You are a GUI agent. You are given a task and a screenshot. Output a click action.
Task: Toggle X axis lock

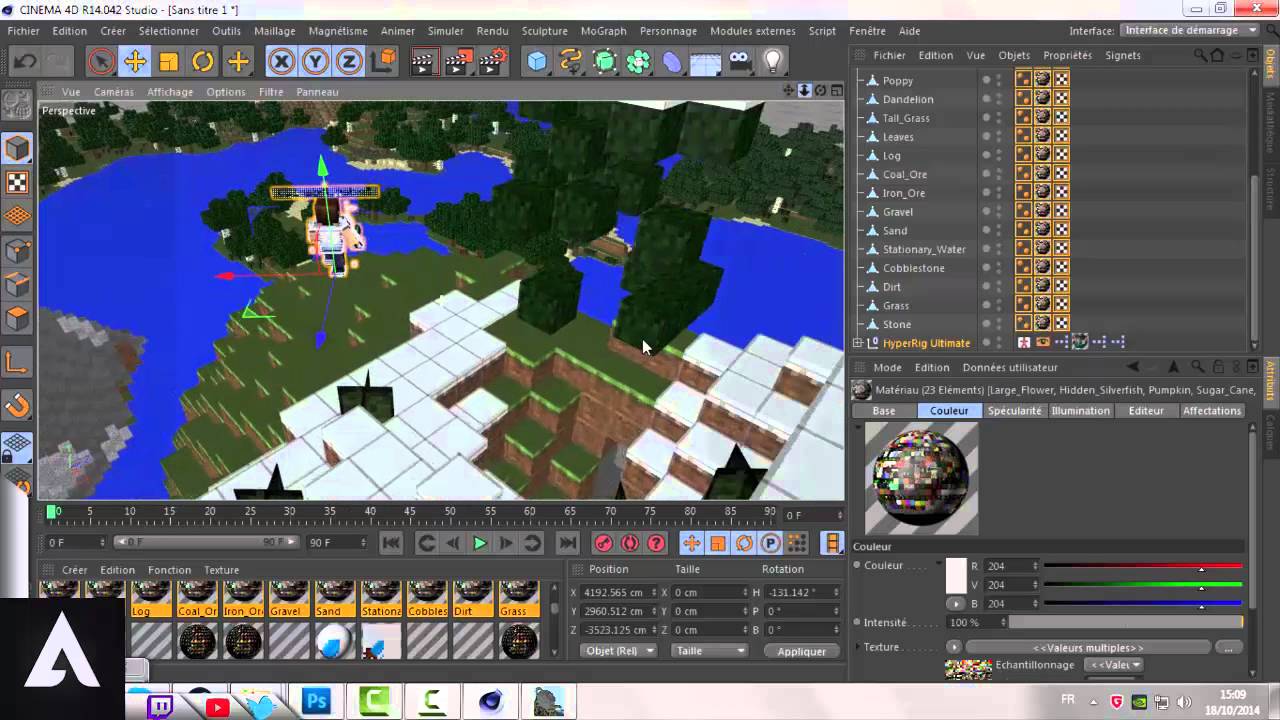[x=281, y=62]
